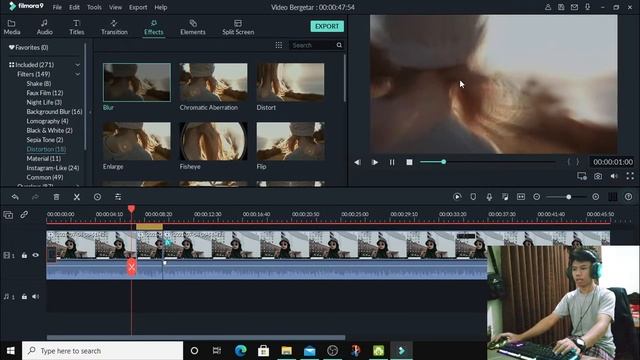Click the Add marker shield icon
This screenshot has height=360, width=640.
click(473, 197)
